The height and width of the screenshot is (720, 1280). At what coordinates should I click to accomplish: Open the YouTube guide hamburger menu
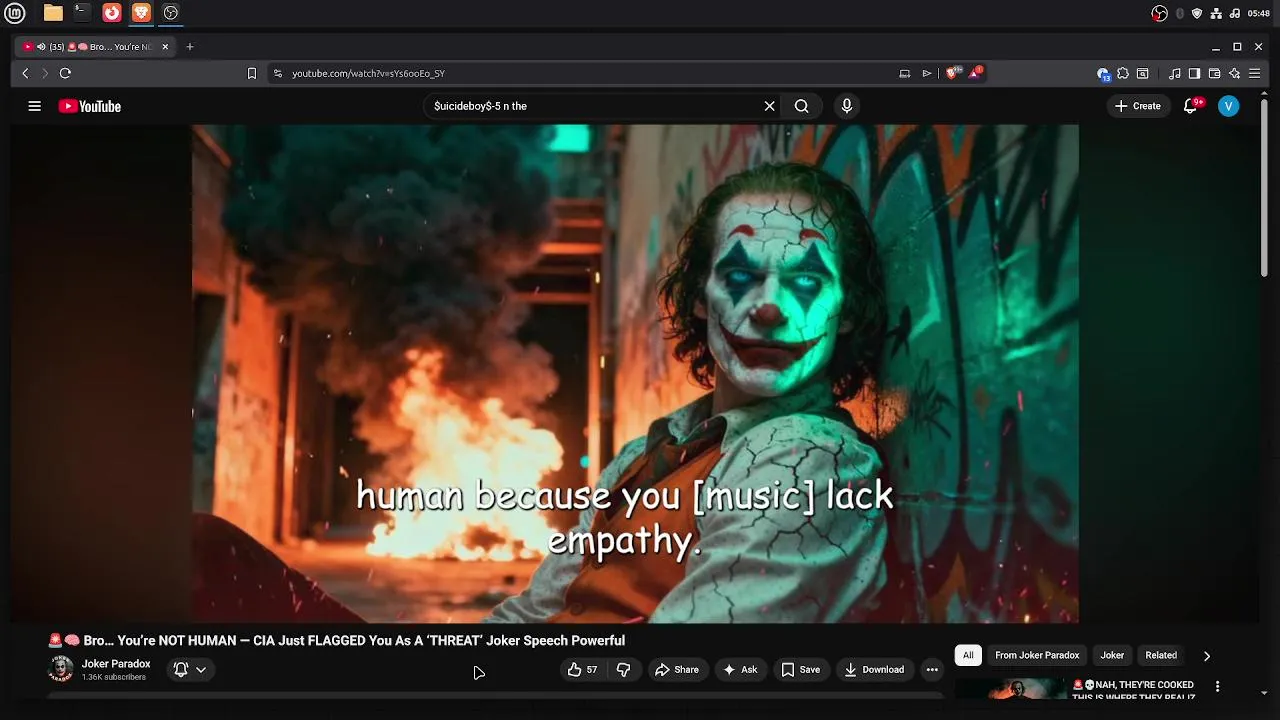coord(35,106)
